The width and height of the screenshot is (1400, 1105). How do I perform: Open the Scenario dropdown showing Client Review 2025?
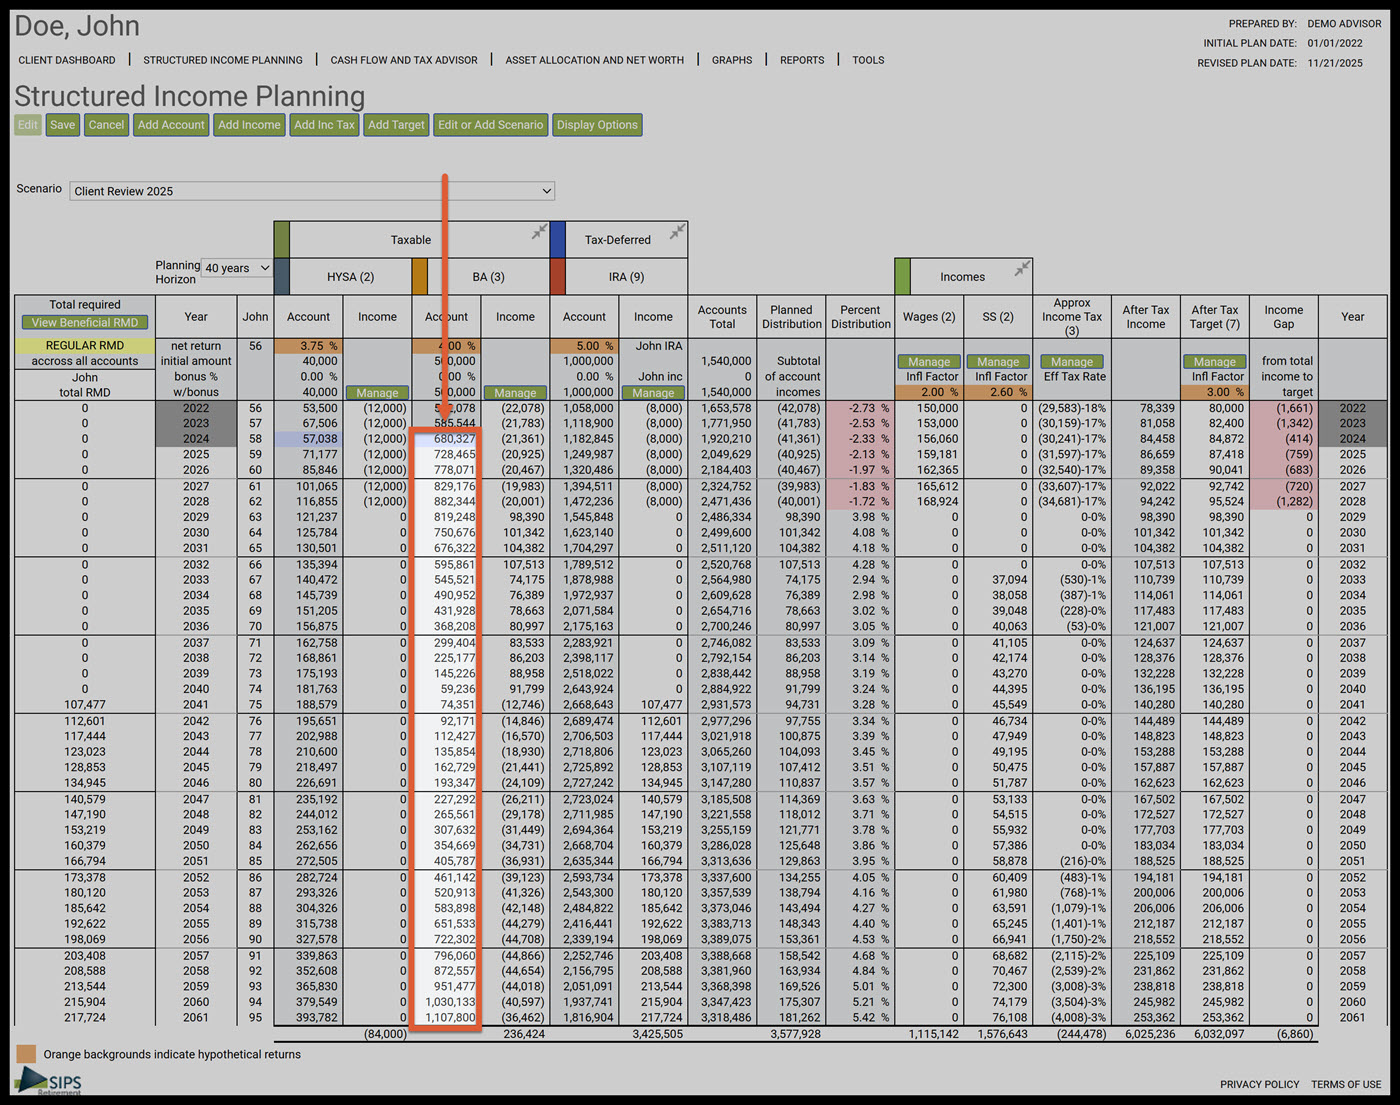(x=312, y=191)
